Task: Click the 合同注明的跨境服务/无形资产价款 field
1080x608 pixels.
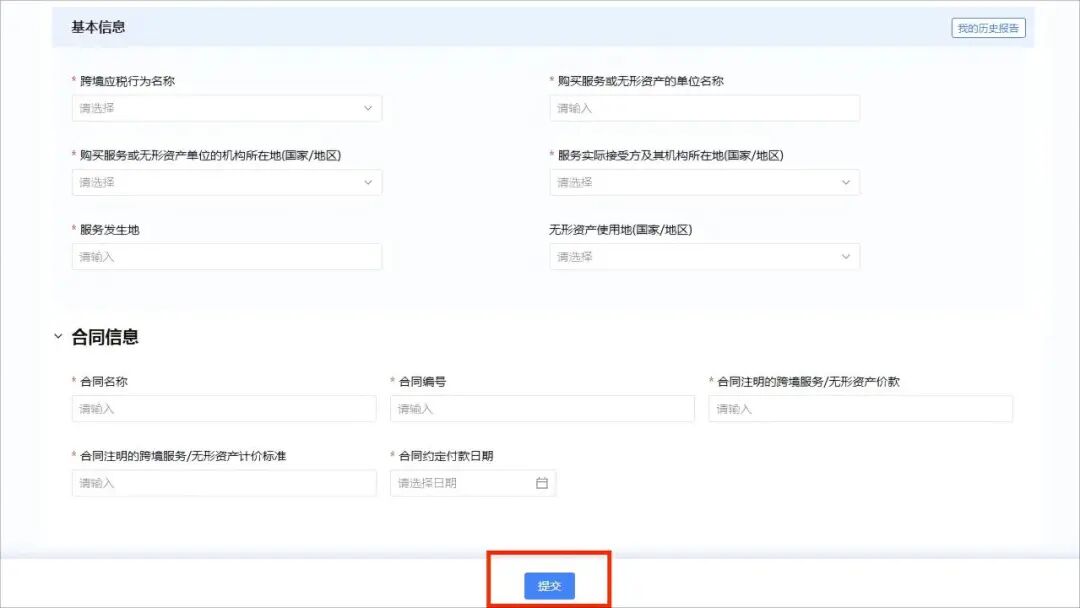Action: [x=860, y=408]
